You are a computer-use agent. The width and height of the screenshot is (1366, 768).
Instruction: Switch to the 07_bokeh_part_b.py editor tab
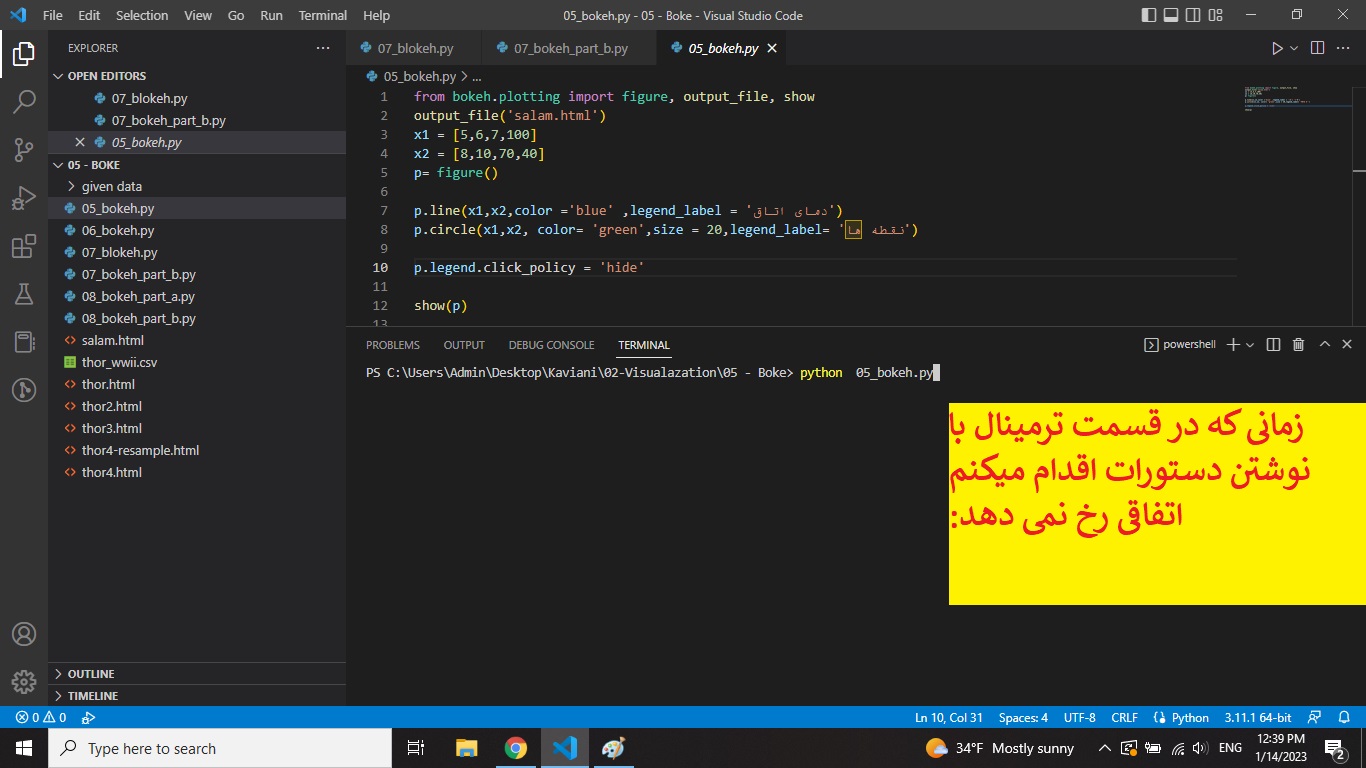570,48
